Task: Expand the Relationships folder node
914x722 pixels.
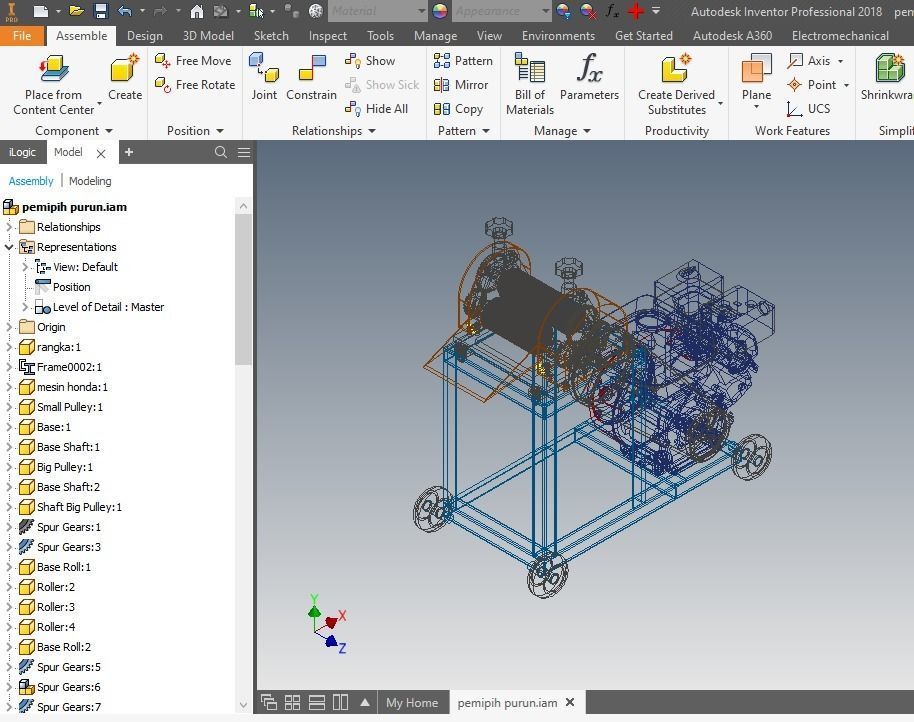Action: pyautogui.click(x=9, y=227)
